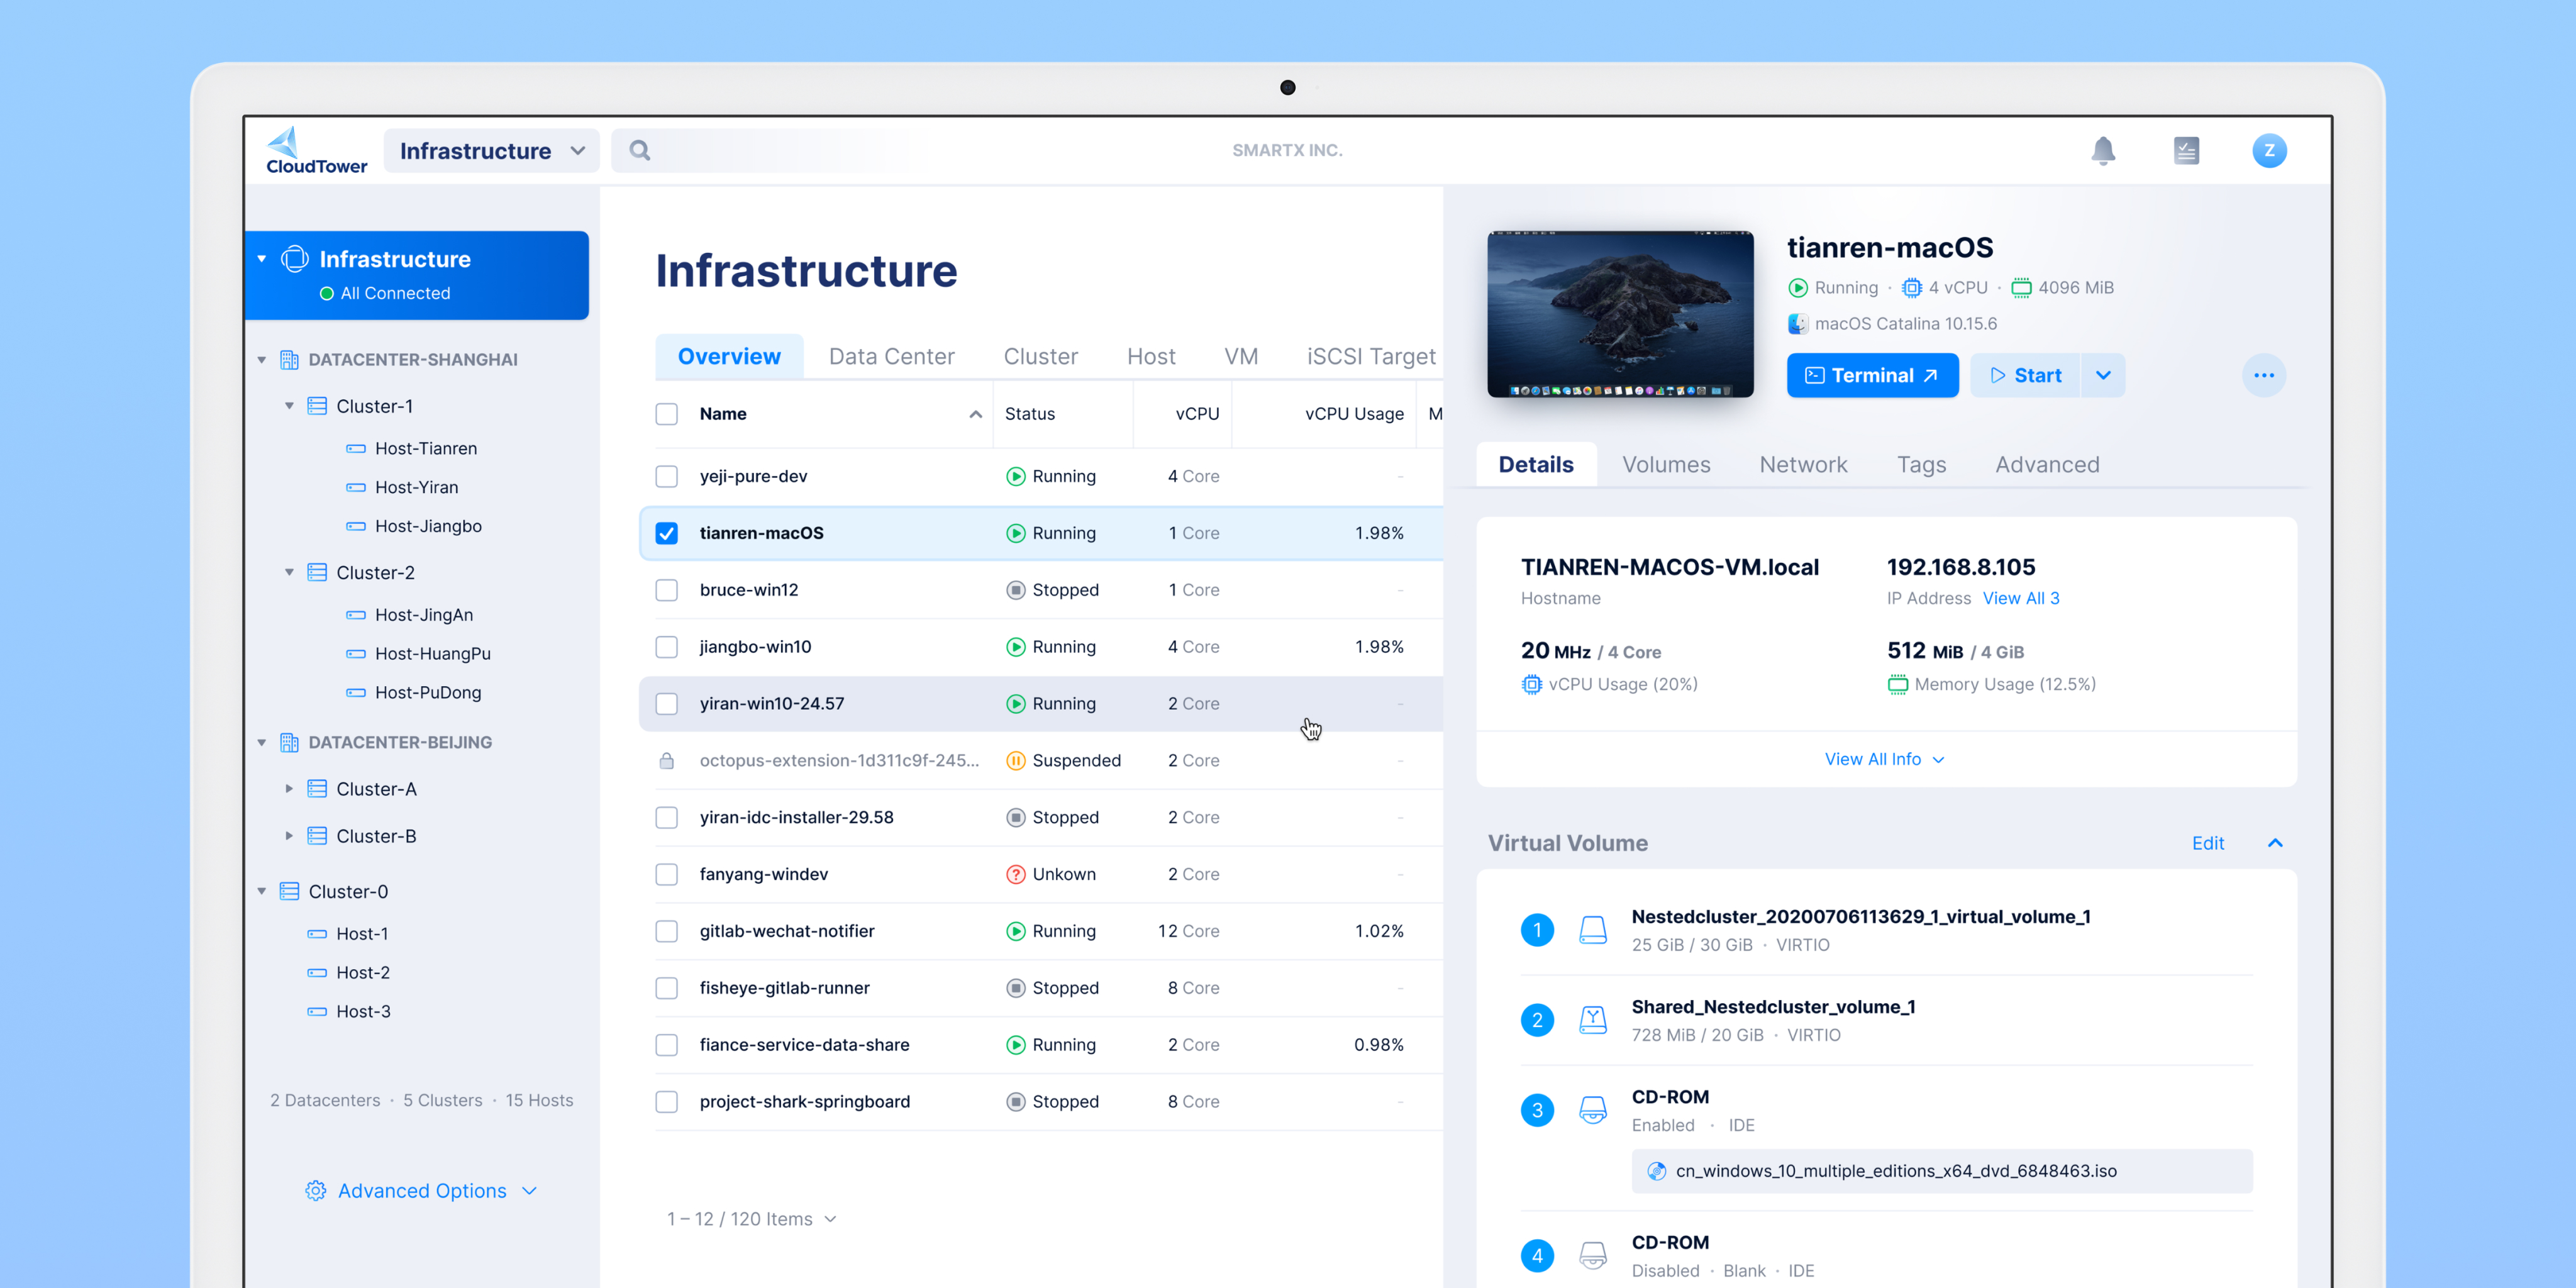Click the Shared_Nestedcluster_volume_1 disk icon

point(1592,1019)
